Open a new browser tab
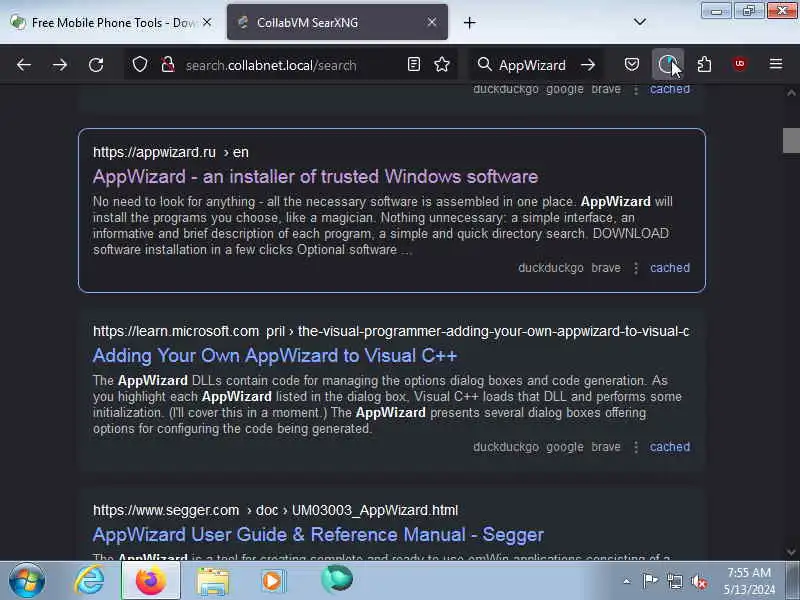Viewport: 800px width, 600px height. tap(469, 22)
